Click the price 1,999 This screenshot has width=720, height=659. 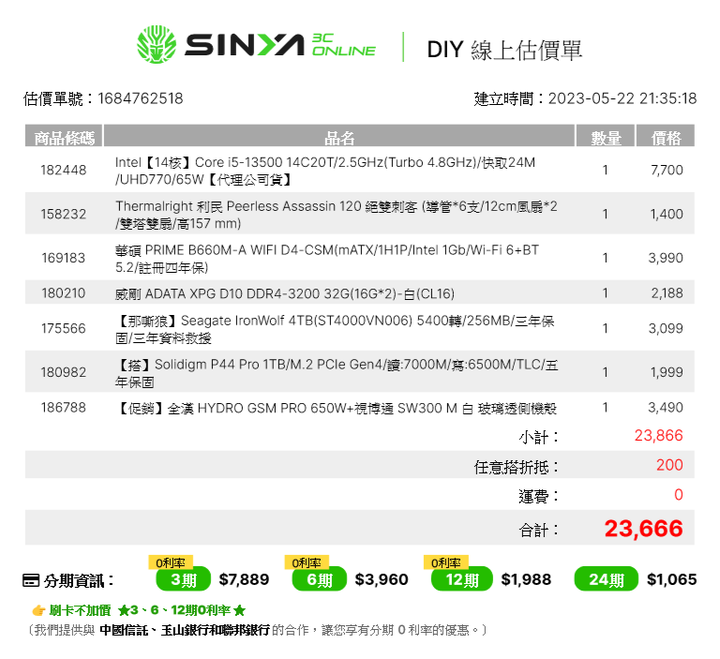point(667,372)
